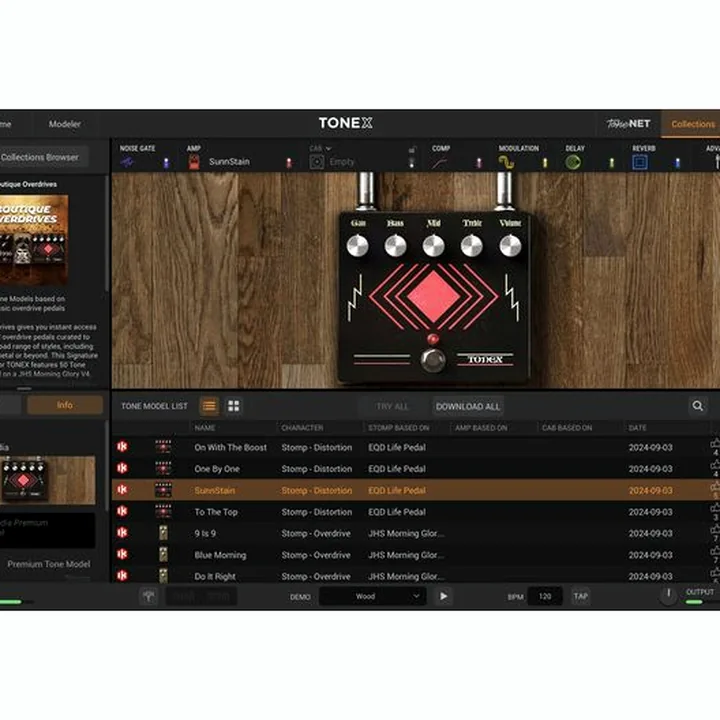Image resolution: width=720 pixels, height=720 pixels.
Task: Play the demo loop
Action: point(443,596)
